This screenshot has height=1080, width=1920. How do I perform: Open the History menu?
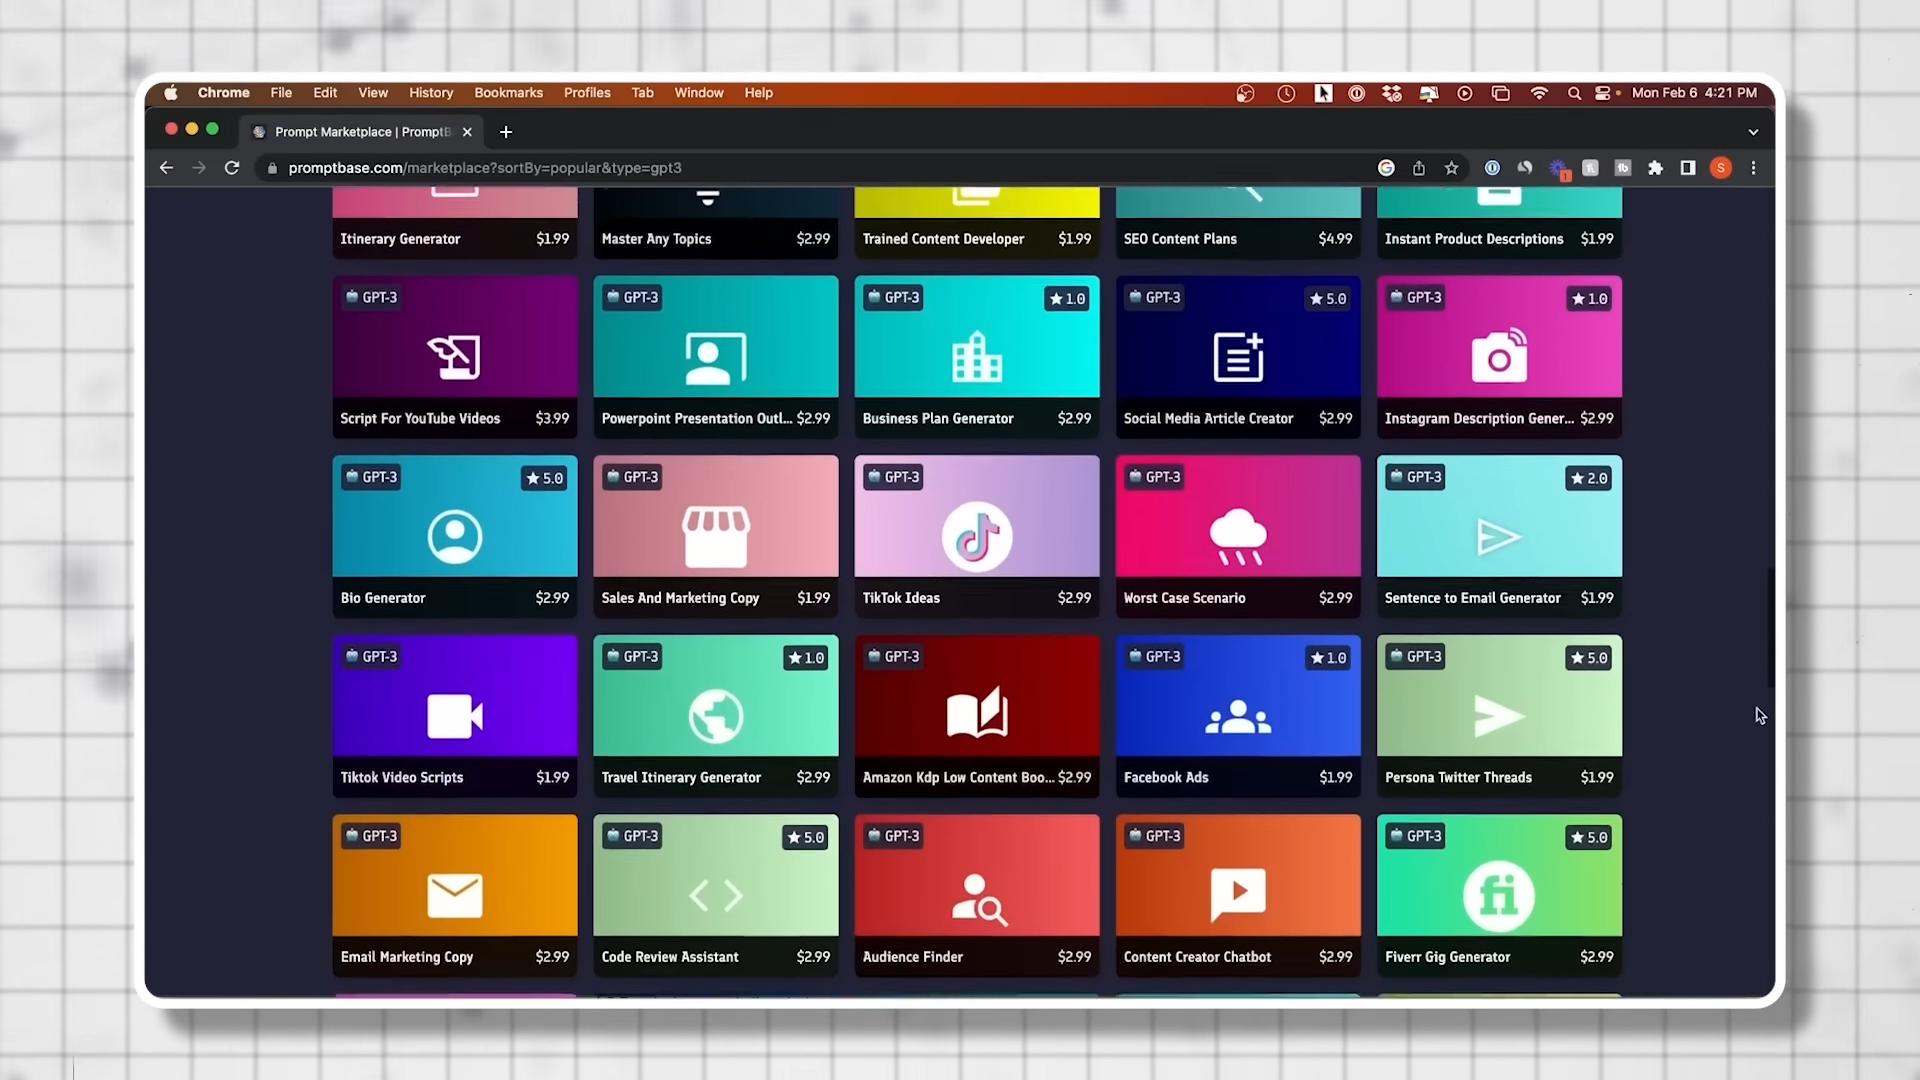[x=430, y=93]
